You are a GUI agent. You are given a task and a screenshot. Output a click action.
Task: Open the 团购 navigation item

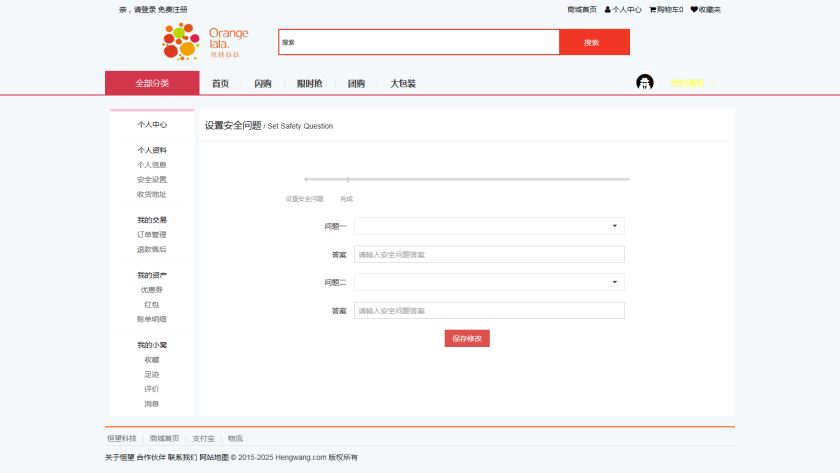[356, 84]
